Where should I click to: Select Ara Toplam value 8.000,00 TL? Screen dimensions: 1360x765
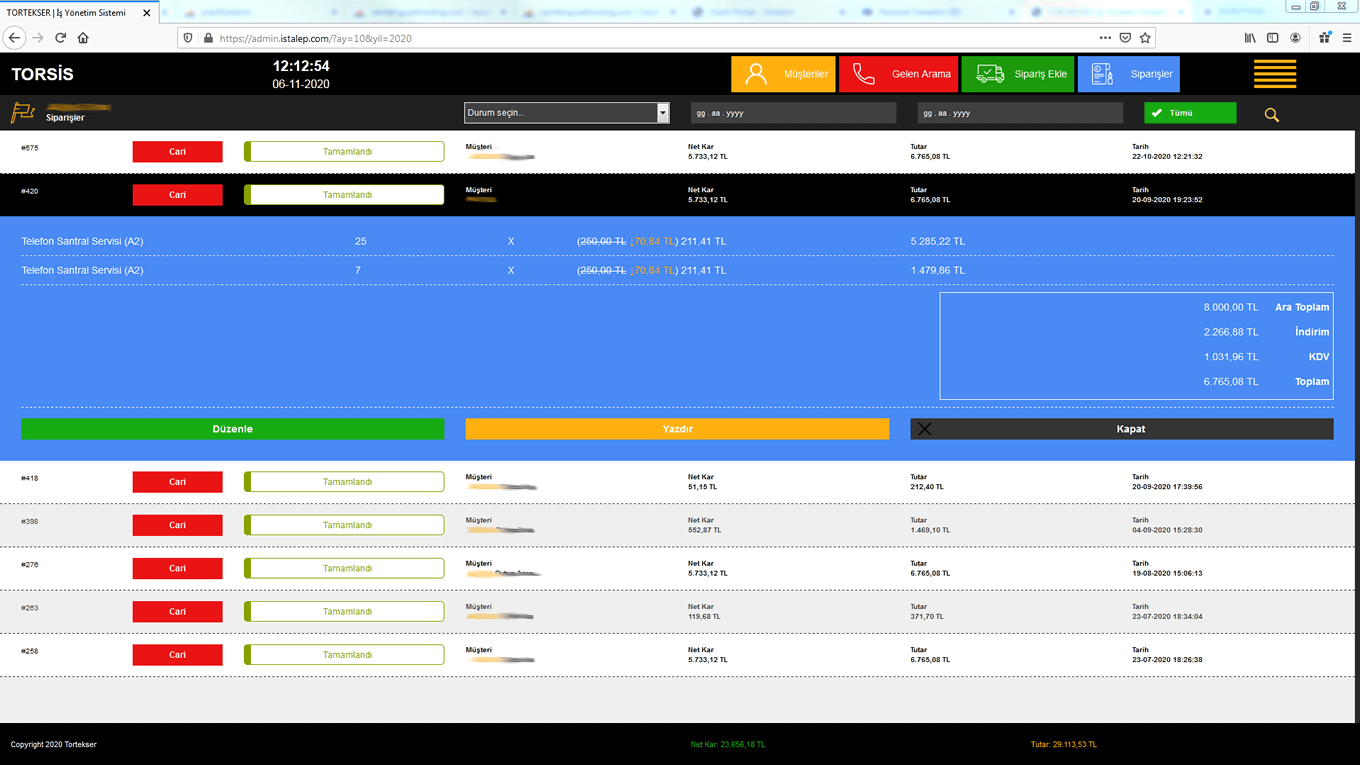[1231, 307]
